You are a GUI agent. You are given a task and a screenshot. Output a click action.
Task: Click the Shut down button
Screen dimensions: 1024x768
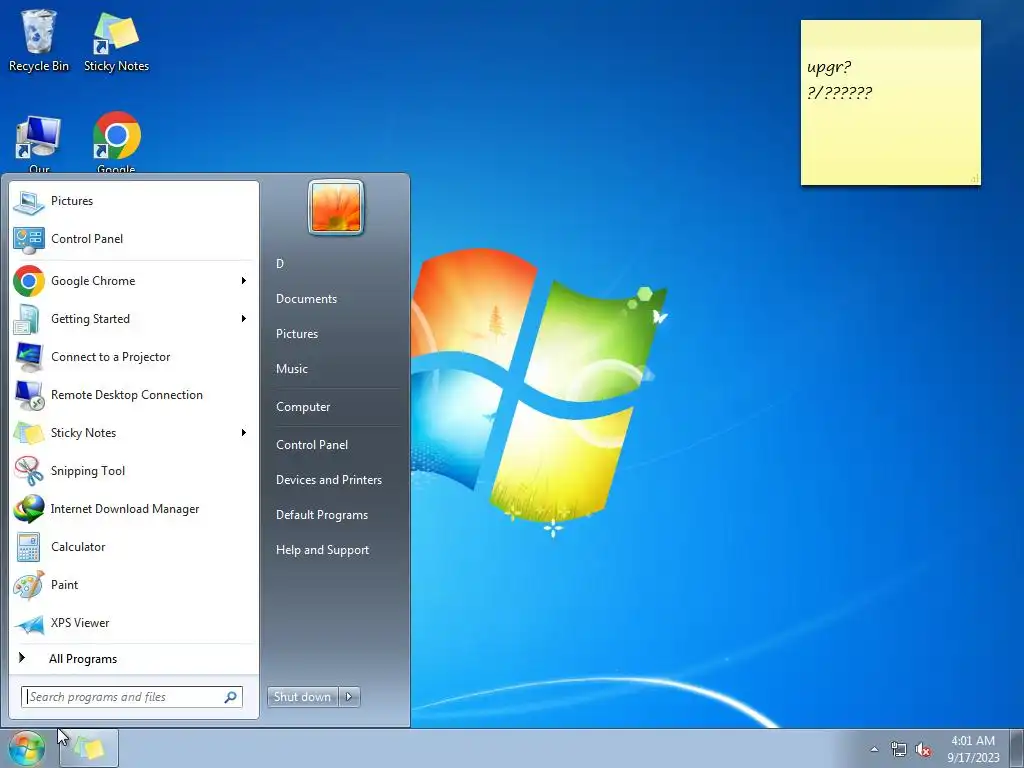pyautogui.click(x=302, y=697)
